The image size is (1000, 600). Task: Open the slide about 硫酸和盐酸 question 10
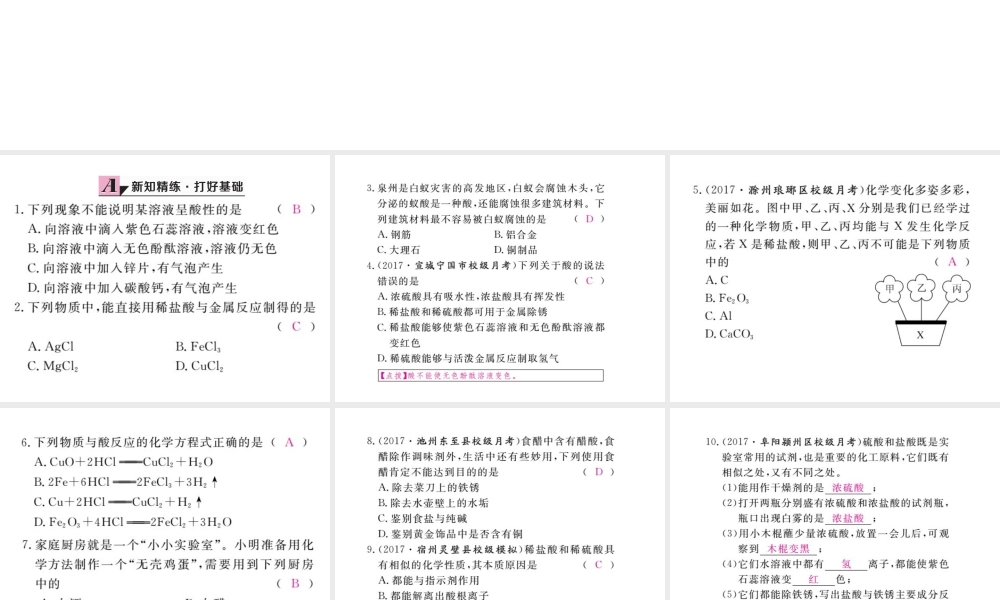(x=835, y=504)
